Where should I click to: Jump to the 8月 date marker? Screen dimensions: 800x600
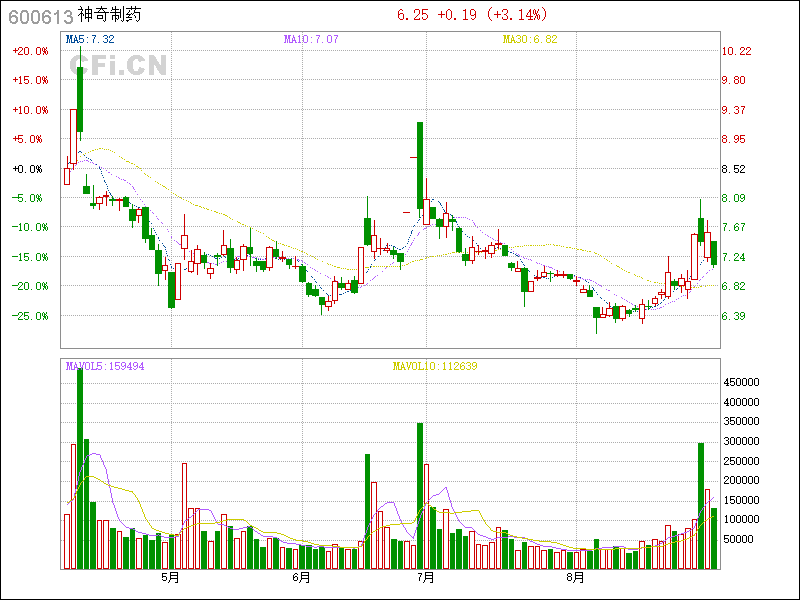[575, 577]
